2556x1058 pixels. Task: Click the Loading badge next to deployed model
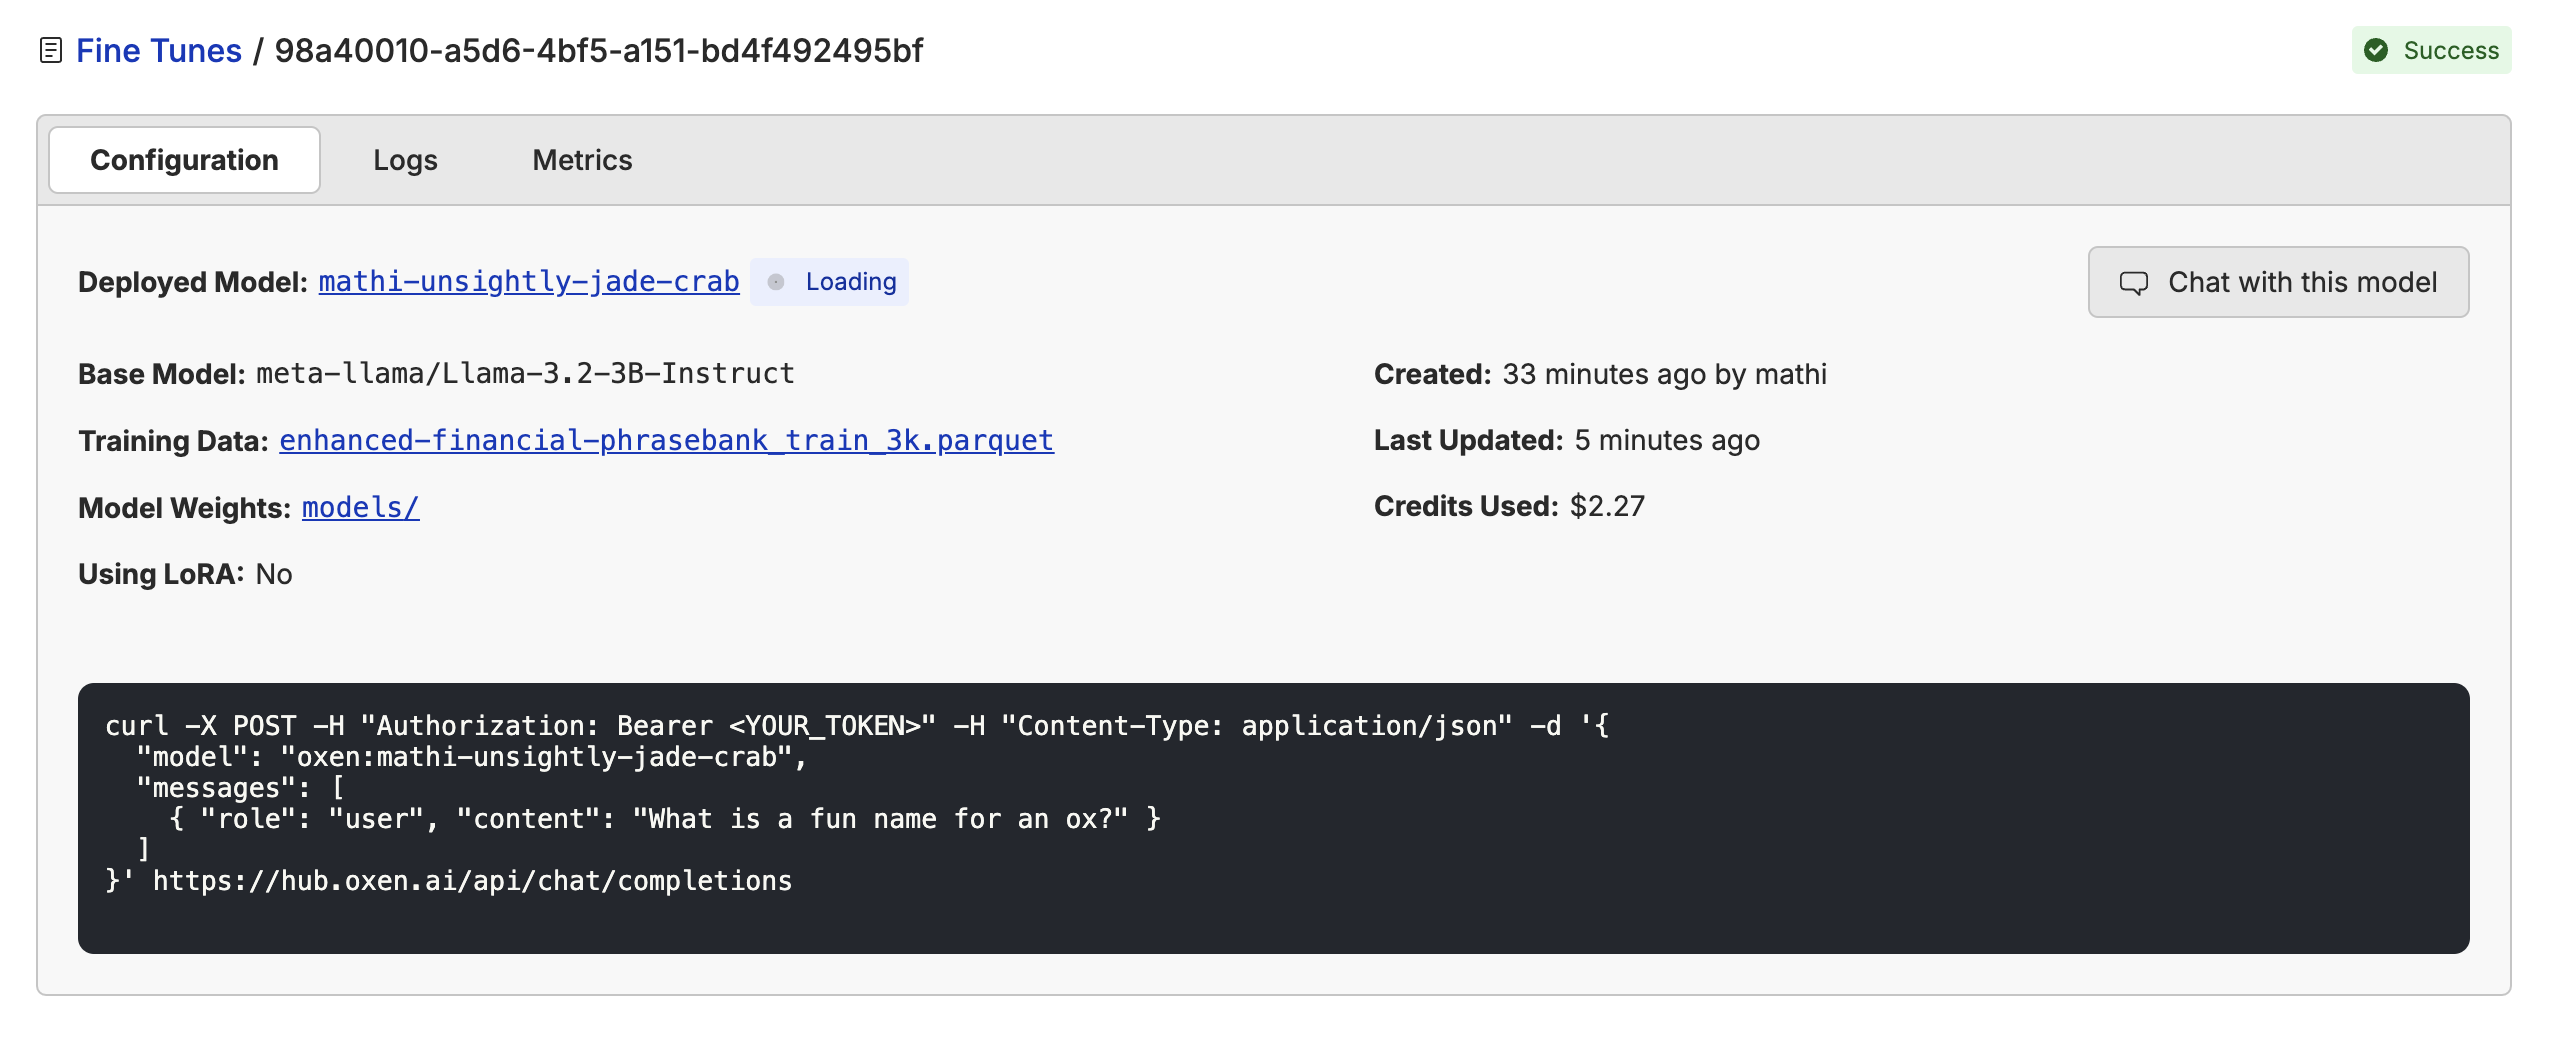[829, 282]
